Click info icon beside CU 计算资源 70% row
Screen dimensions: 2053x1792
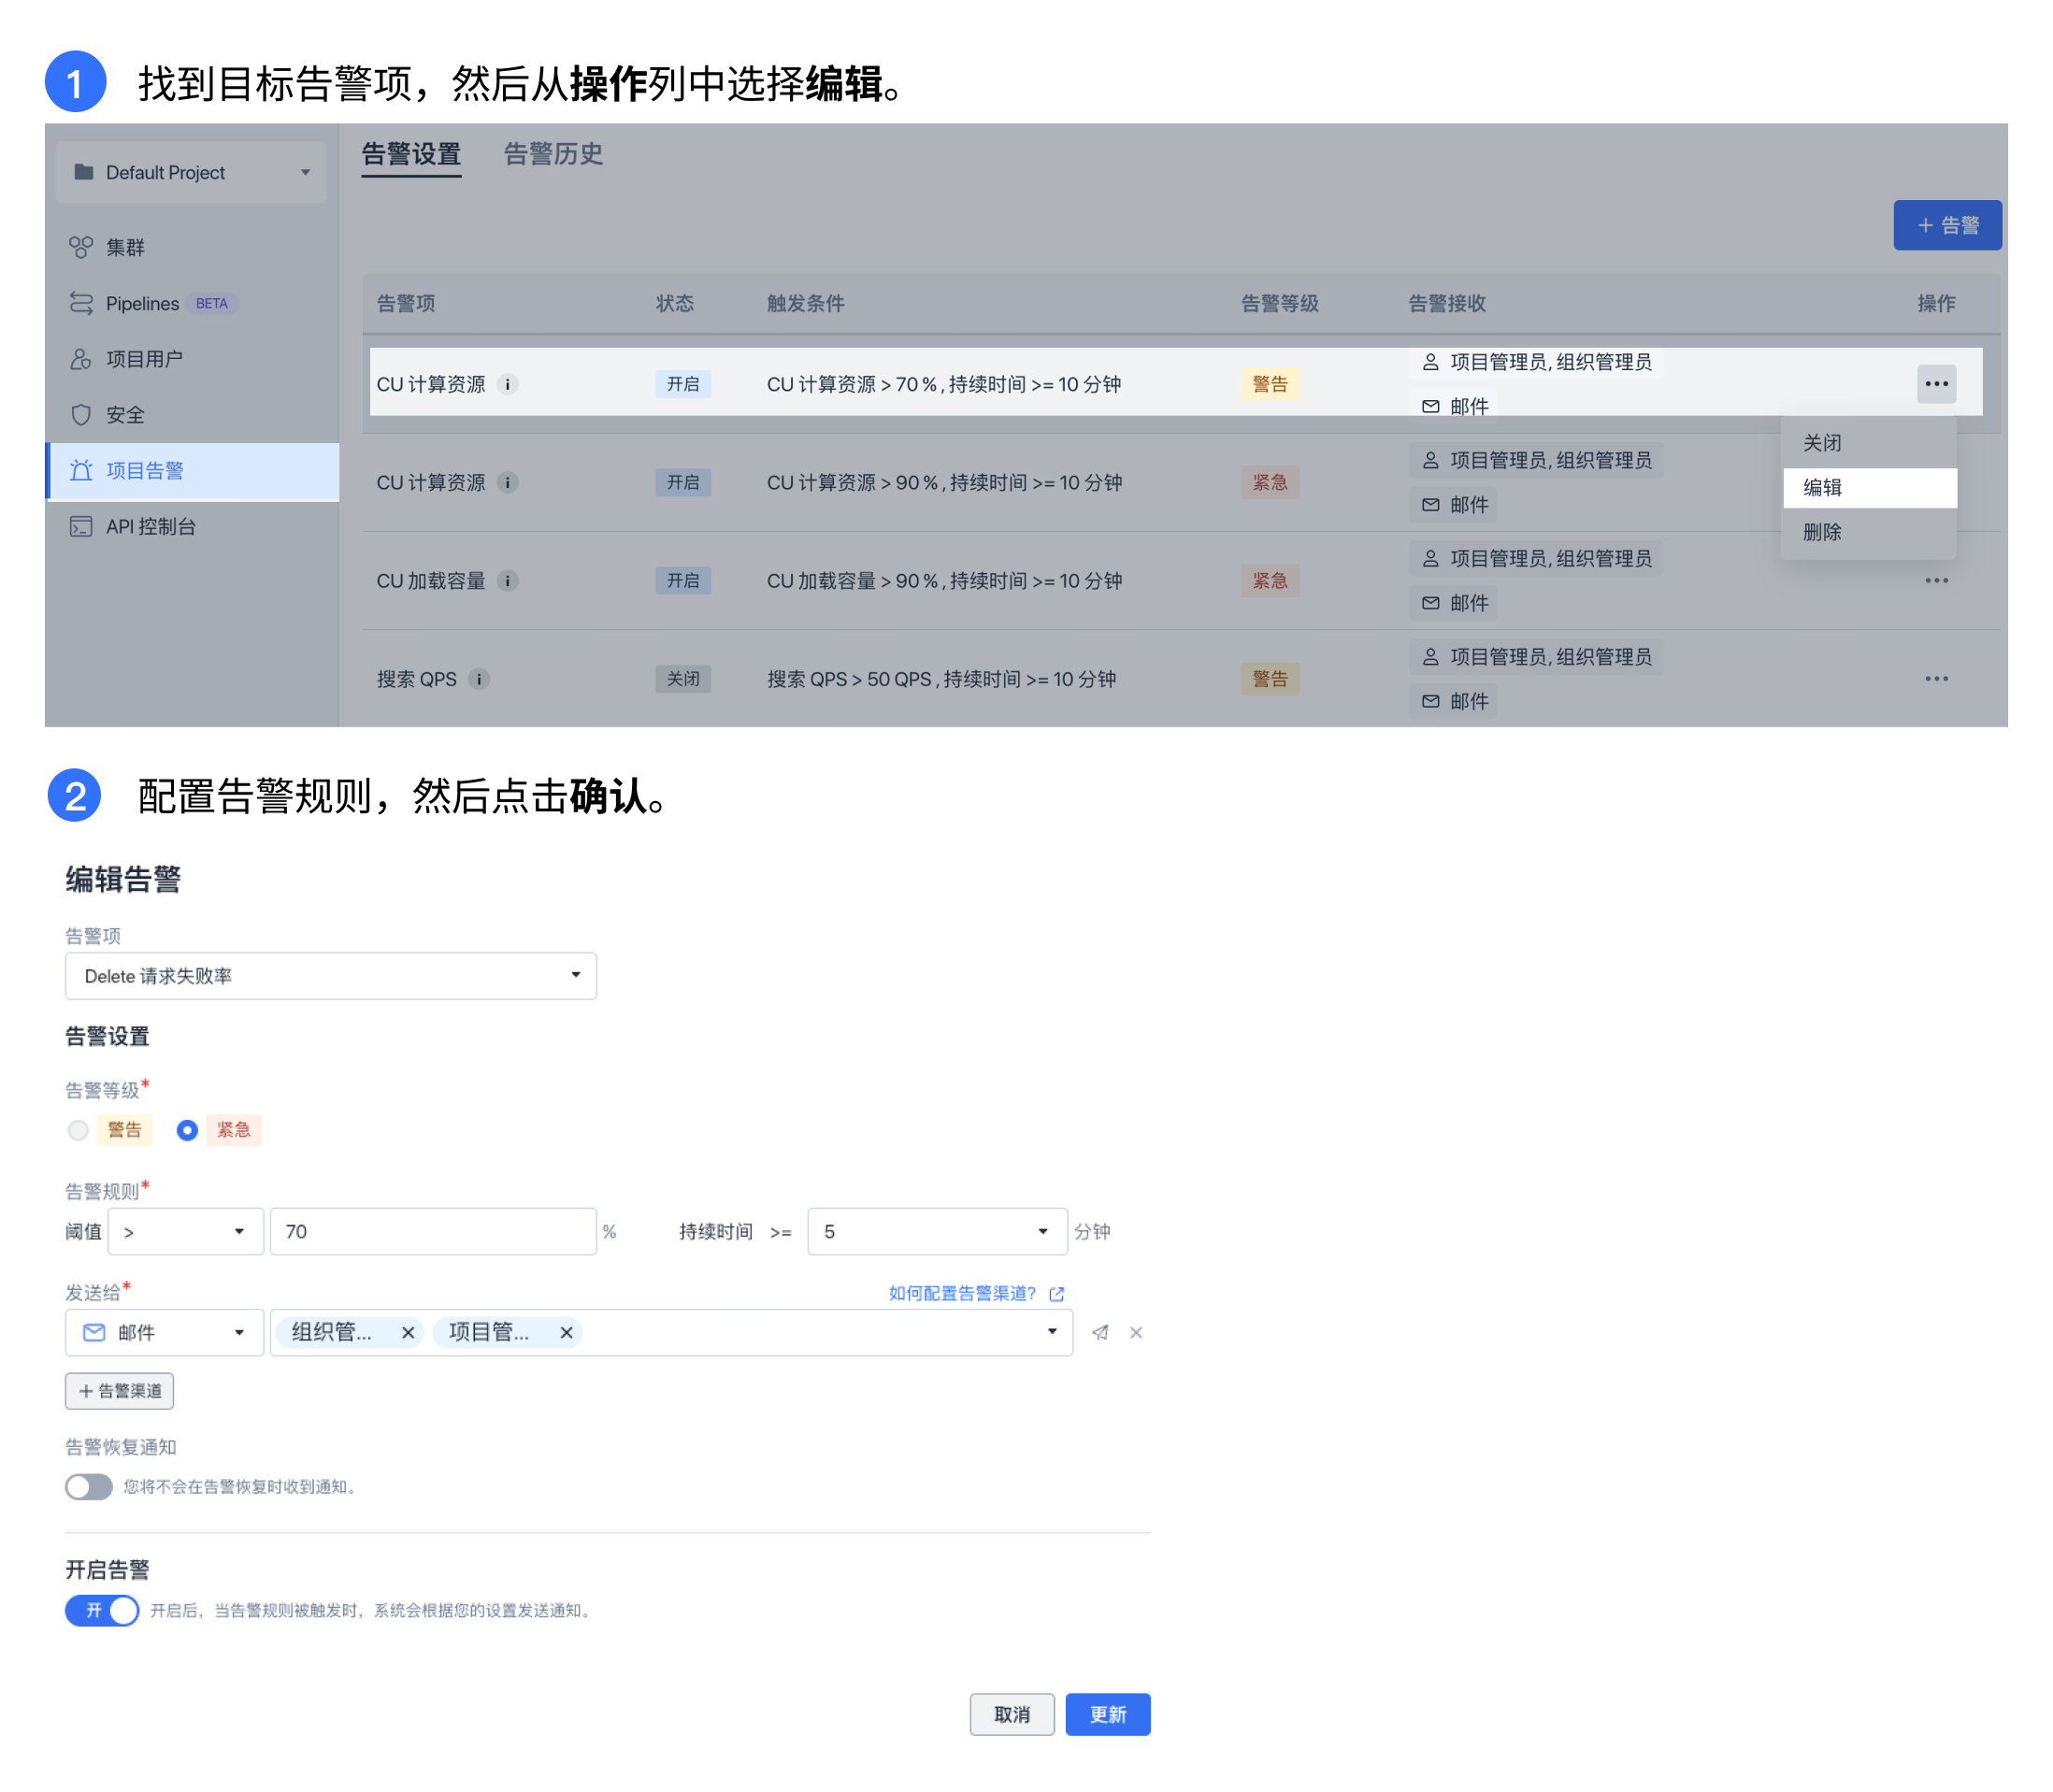click(x=508, y=384)
